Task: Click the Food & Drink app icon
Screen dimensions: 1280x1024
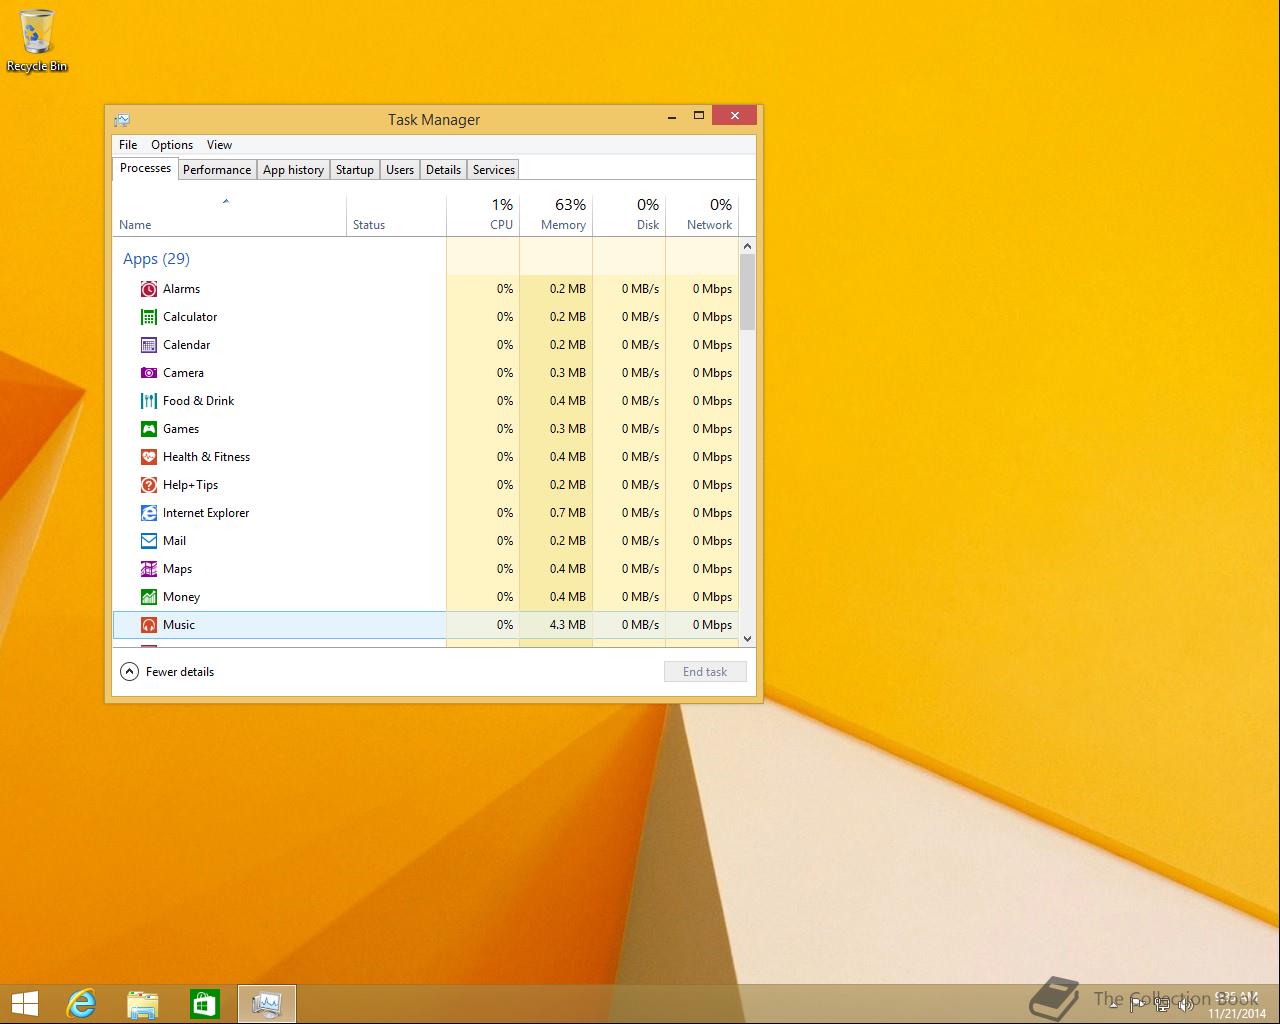Action: click(x=149, y=401)
